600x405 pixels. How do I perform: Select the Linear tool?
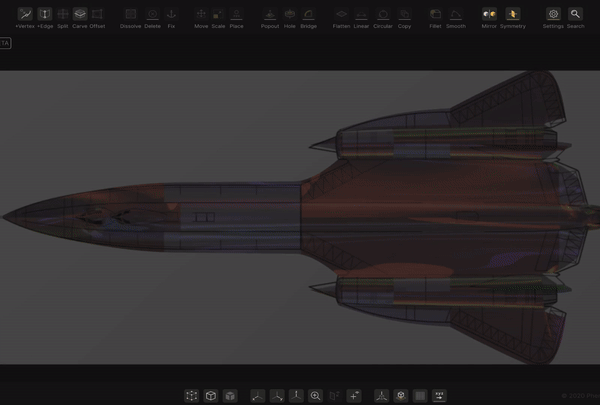click(x=361, y=18)
